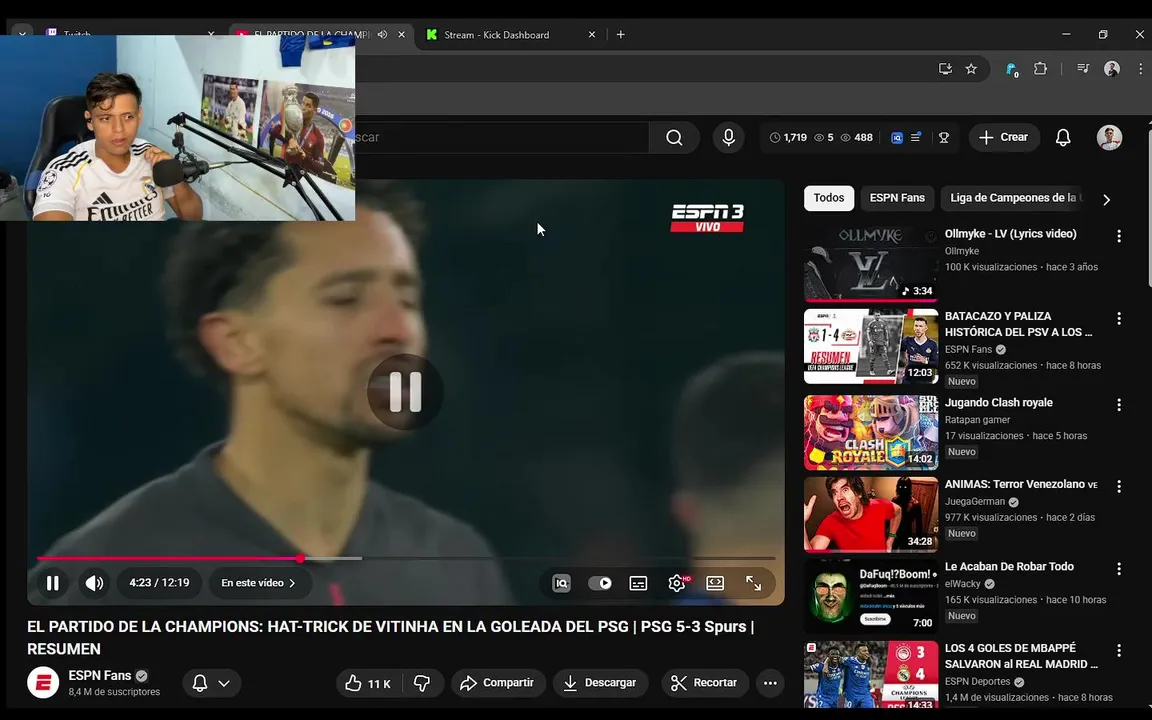Open the Ollmyke LV lyrics video thumbnail
Image resolution: width=1152 pixels, height=720 pixels.
click(871, 264)
